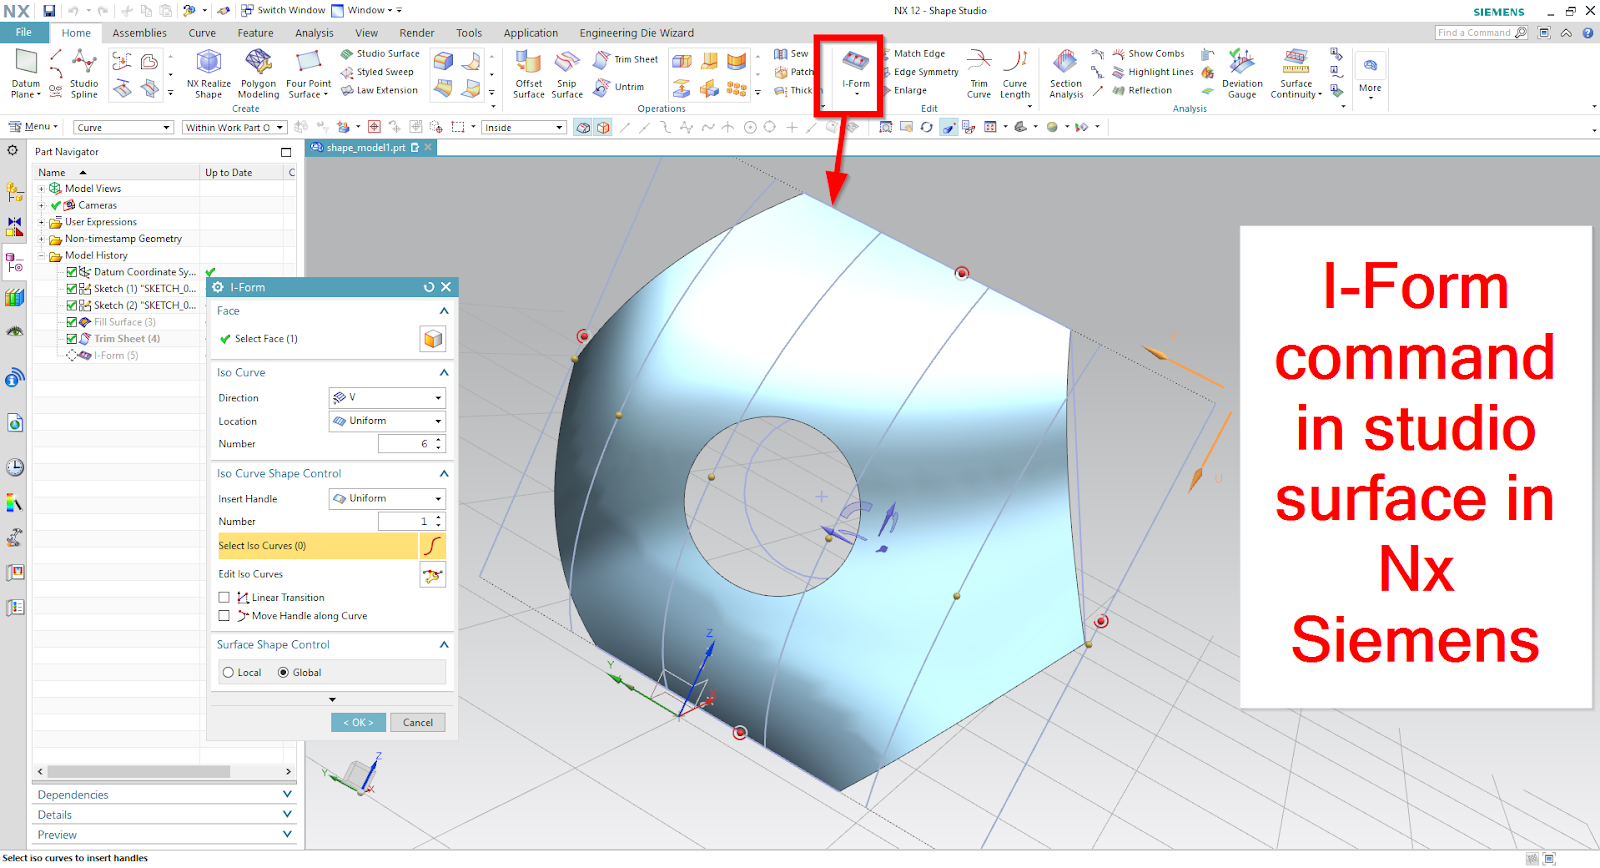
Task: Reset the I-Form dialog
Action: [x=429, y=287]
